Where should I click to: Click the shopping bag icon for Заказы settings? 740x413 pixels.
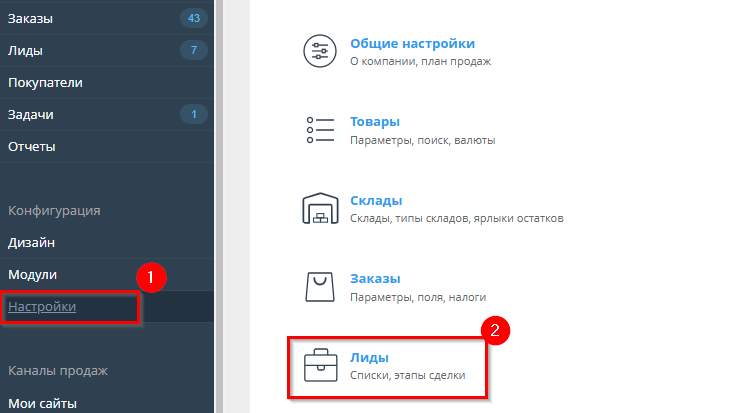point(321,288)
